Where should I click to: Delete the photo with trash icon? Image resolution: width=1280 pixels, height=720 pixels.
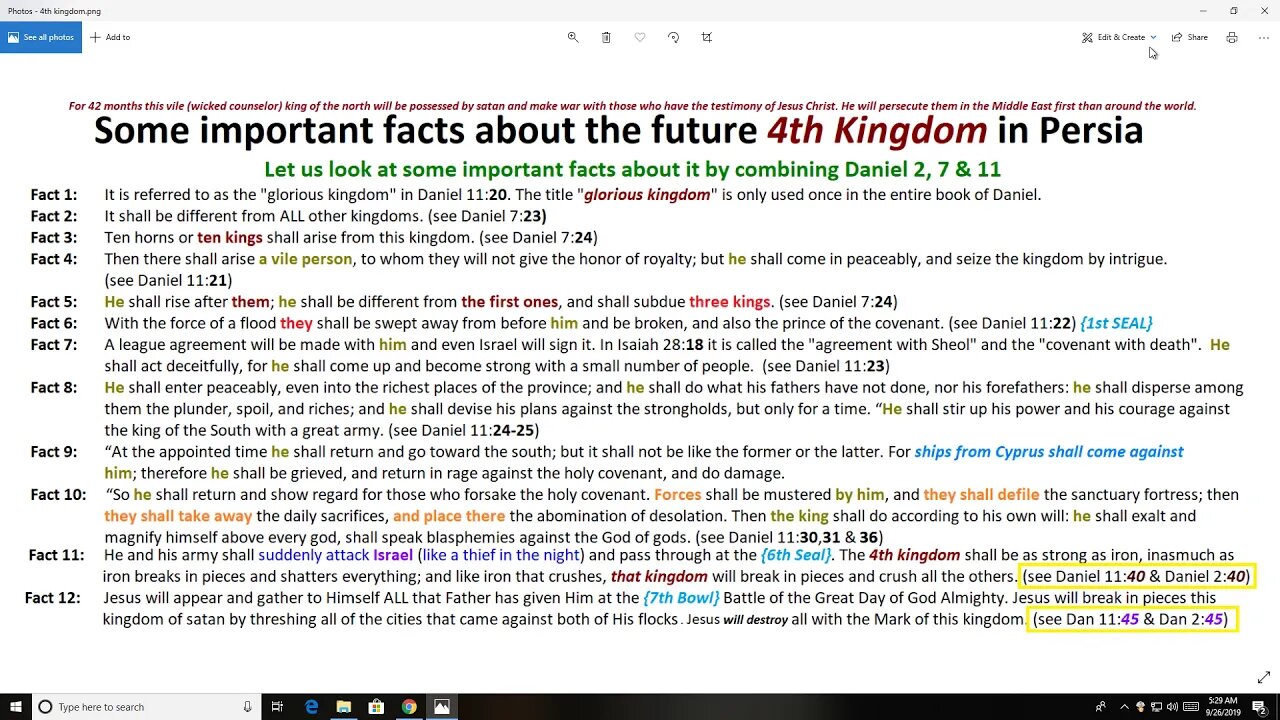click(x=606, y=37)
